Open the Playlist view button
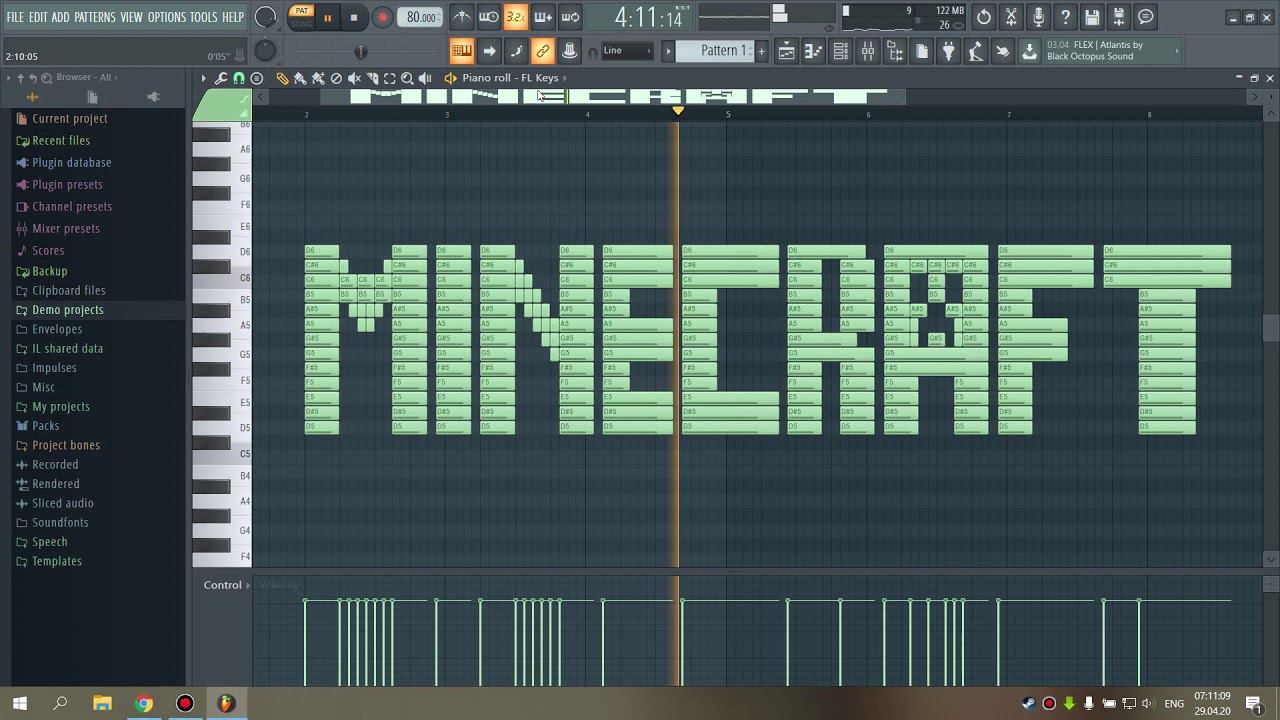Screen dimensions: 1280x720 [787, 51]
